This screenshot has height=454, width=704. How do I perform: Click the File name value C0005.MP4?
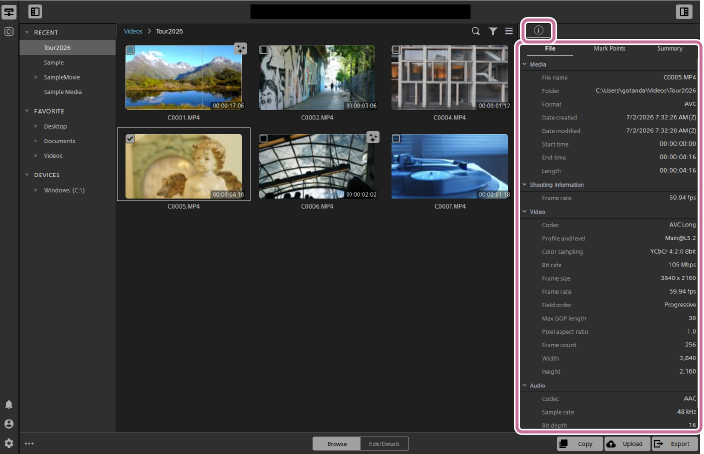tap(680, 77)
